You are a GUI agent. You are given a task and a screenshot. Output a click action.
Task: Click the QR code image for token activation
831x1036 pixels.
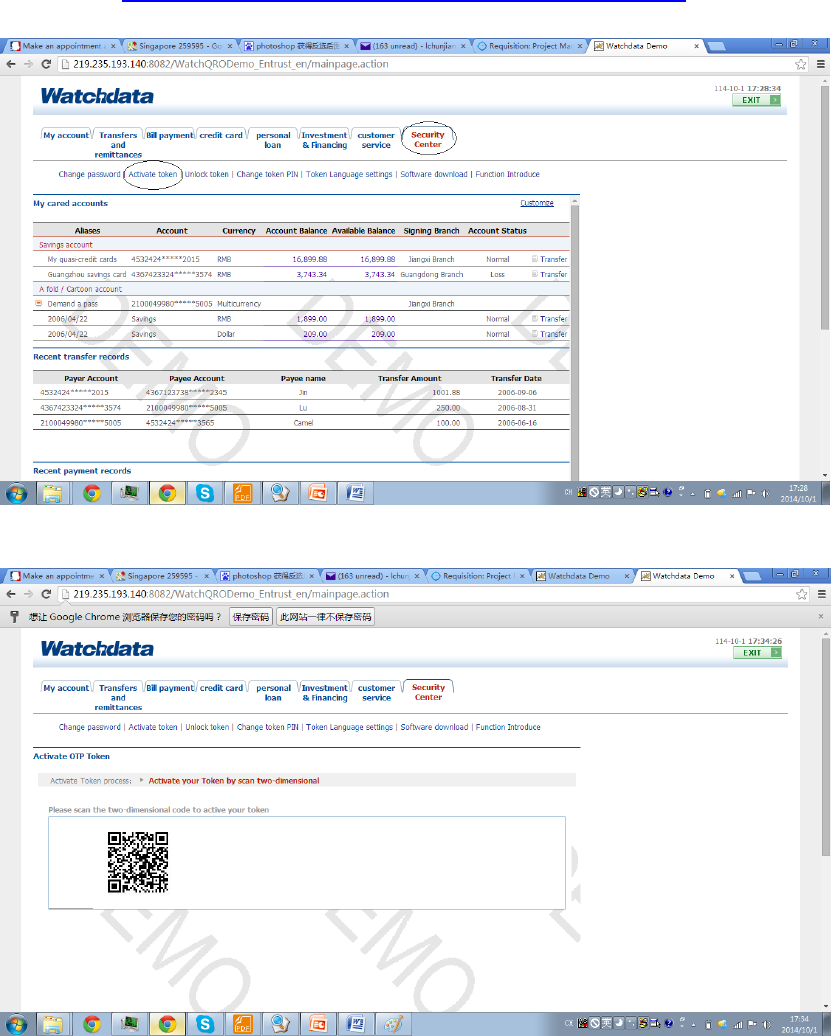pos(138,862)
